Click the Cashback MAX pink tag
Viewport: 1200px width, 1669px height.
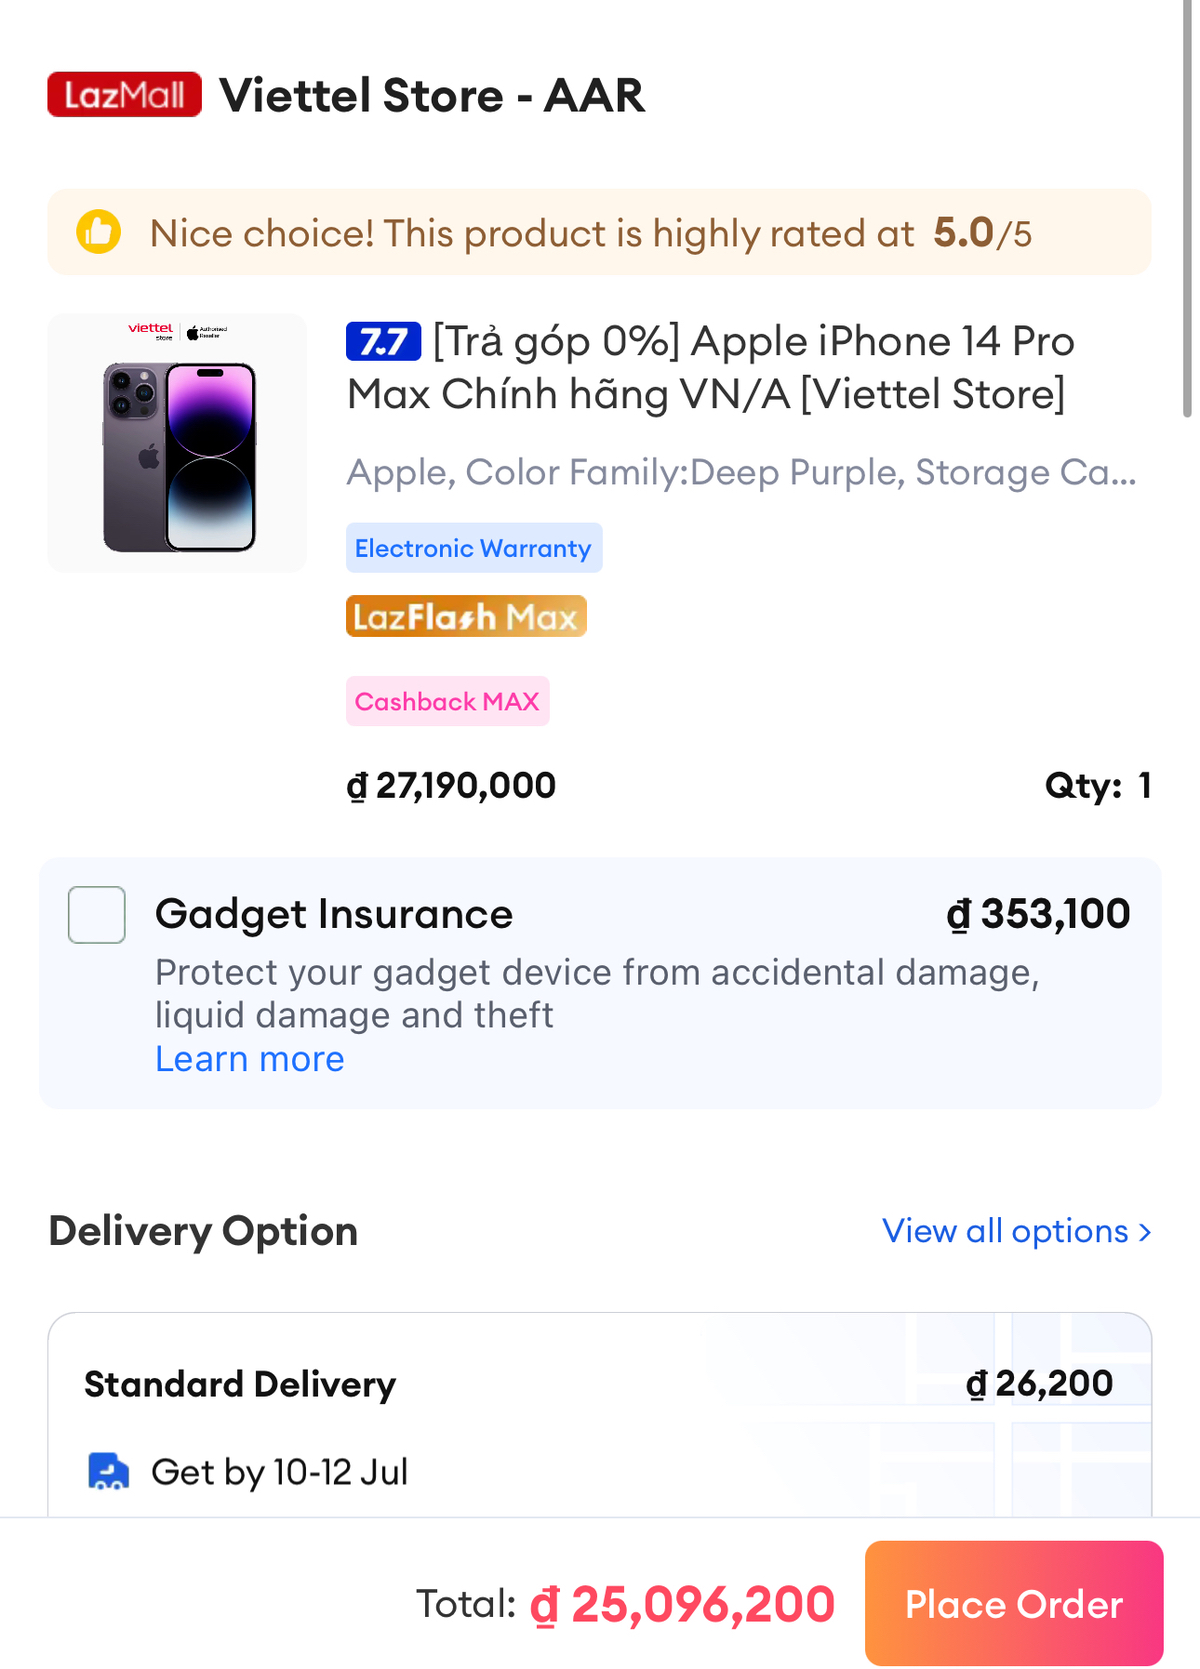tap(447, 701)
